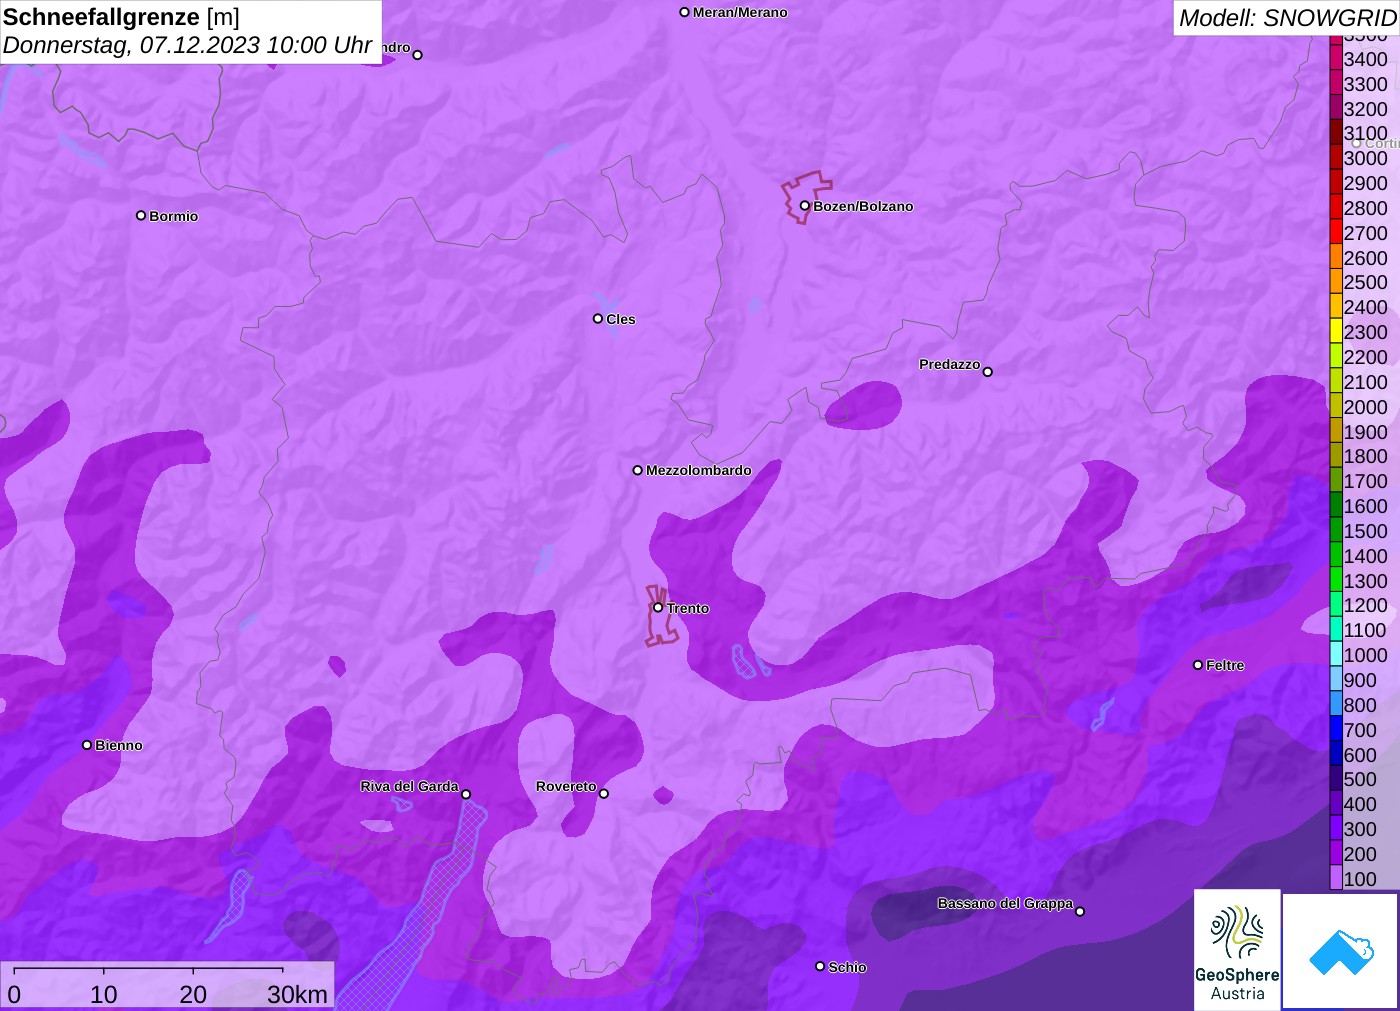This screenshot has height=1011, width=1400.
Task: Click the 700 m blue legend swatch
Action: pyautogui.click(x=1336, y=730)
